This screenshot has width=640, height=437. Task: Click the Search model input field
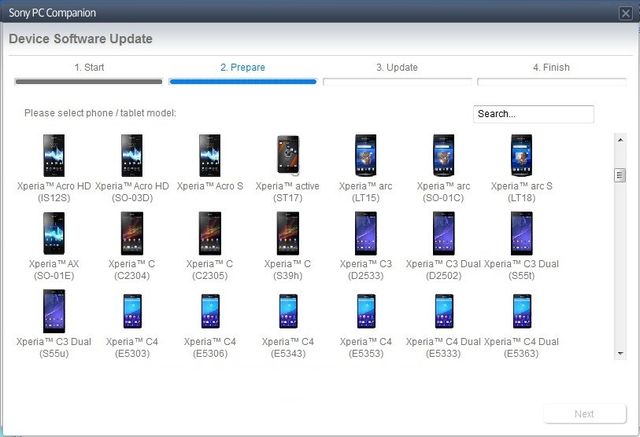click(x=533, y=114)
